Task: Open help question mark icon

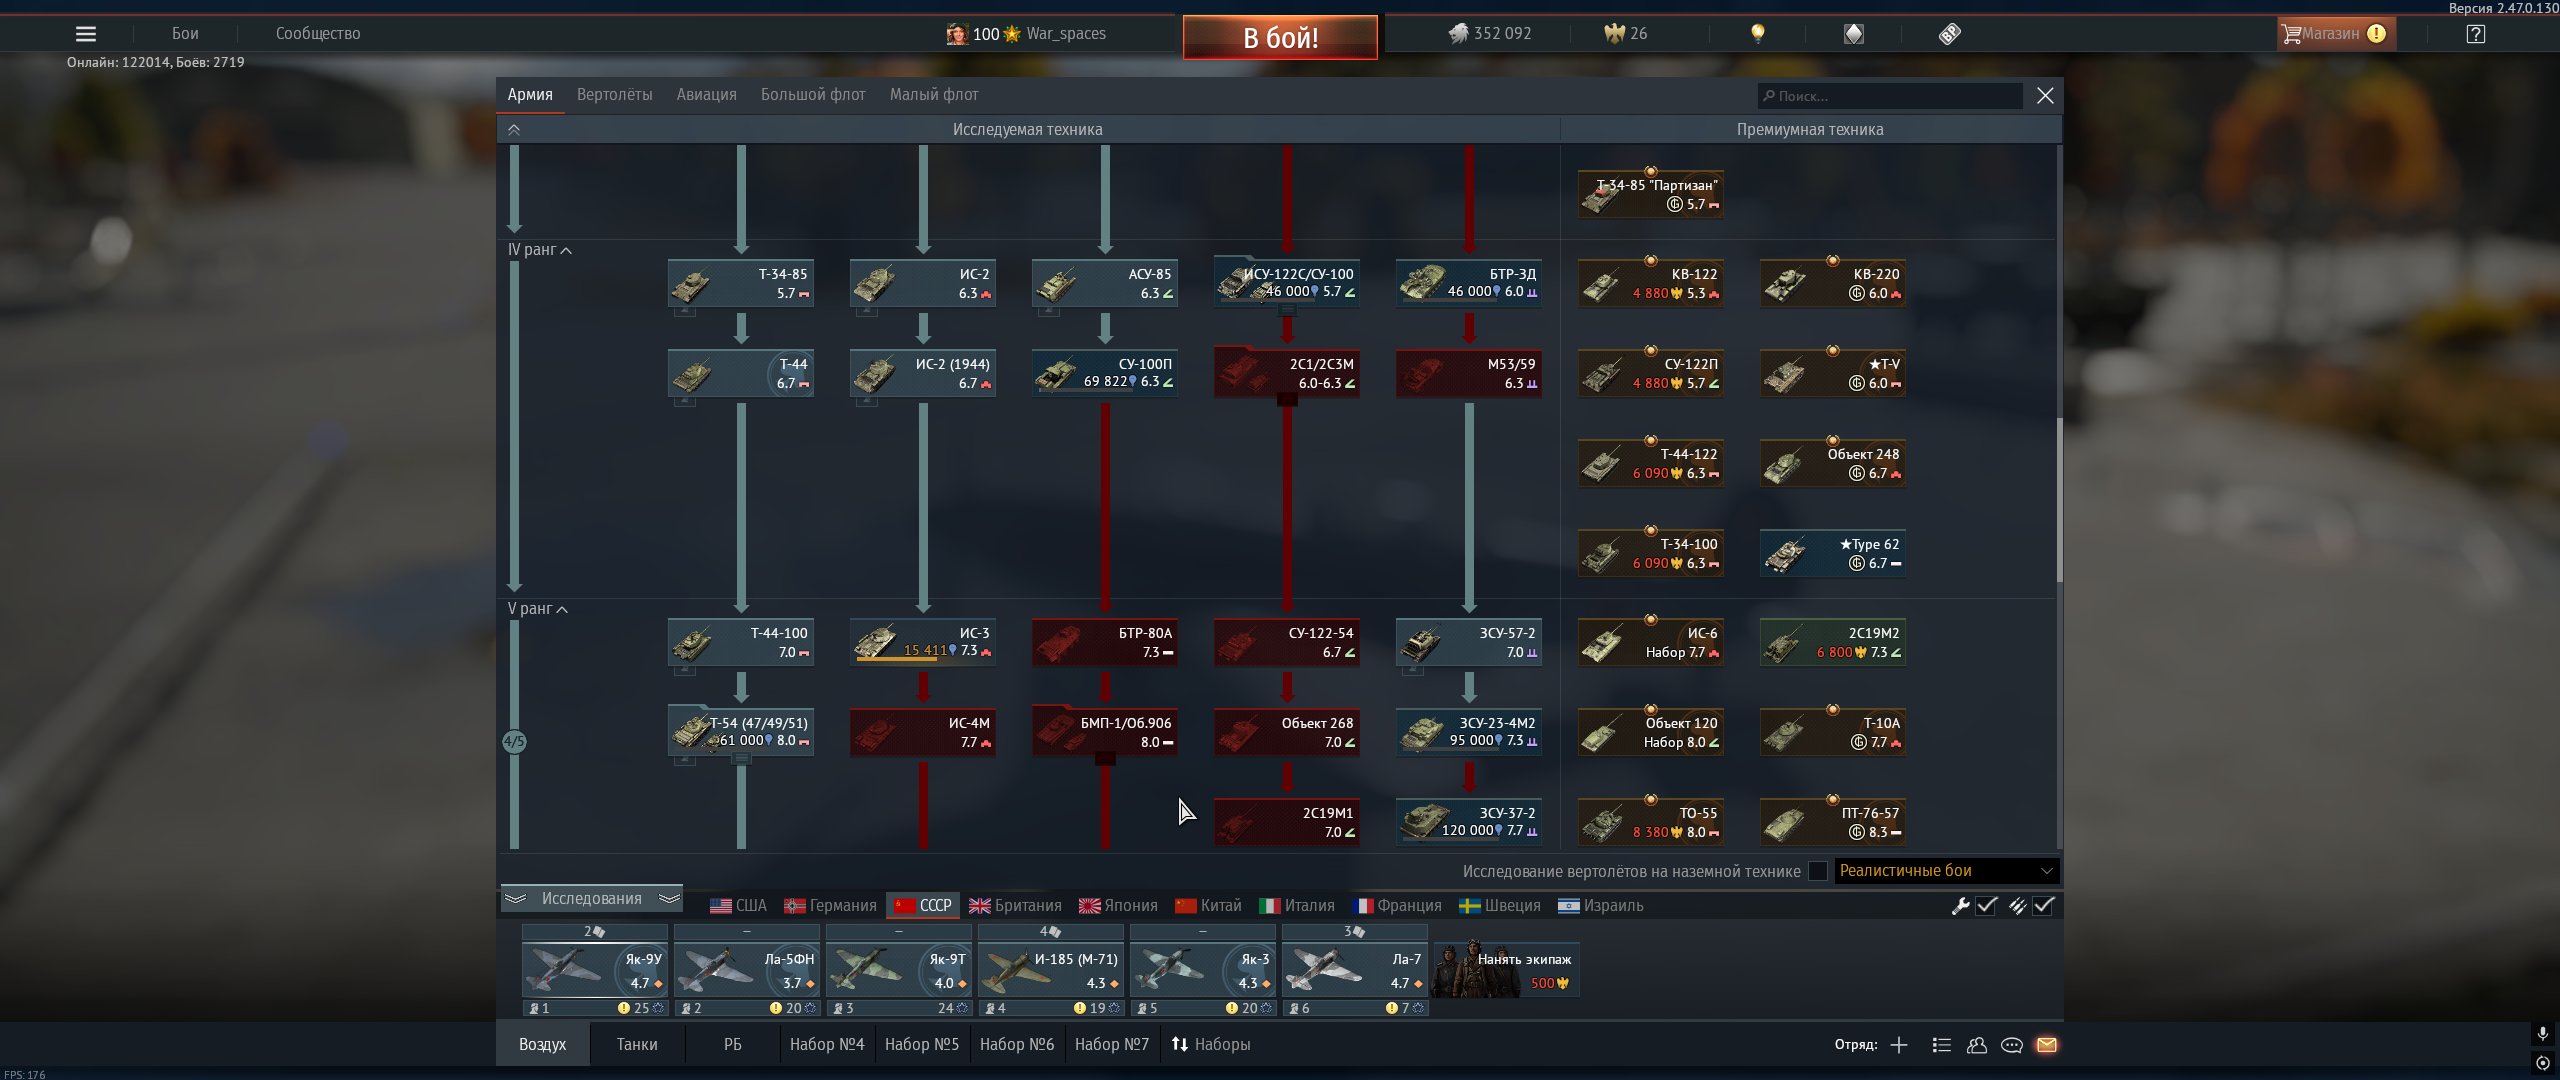Action: coord(2475,34)
